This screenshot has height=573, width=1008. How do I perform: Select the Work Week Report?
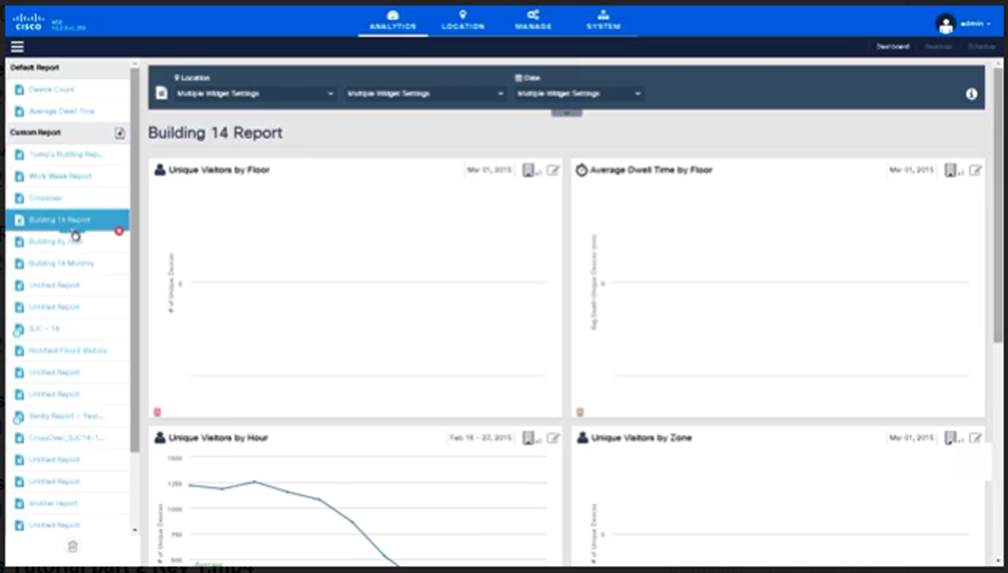[x=59, y=176]
